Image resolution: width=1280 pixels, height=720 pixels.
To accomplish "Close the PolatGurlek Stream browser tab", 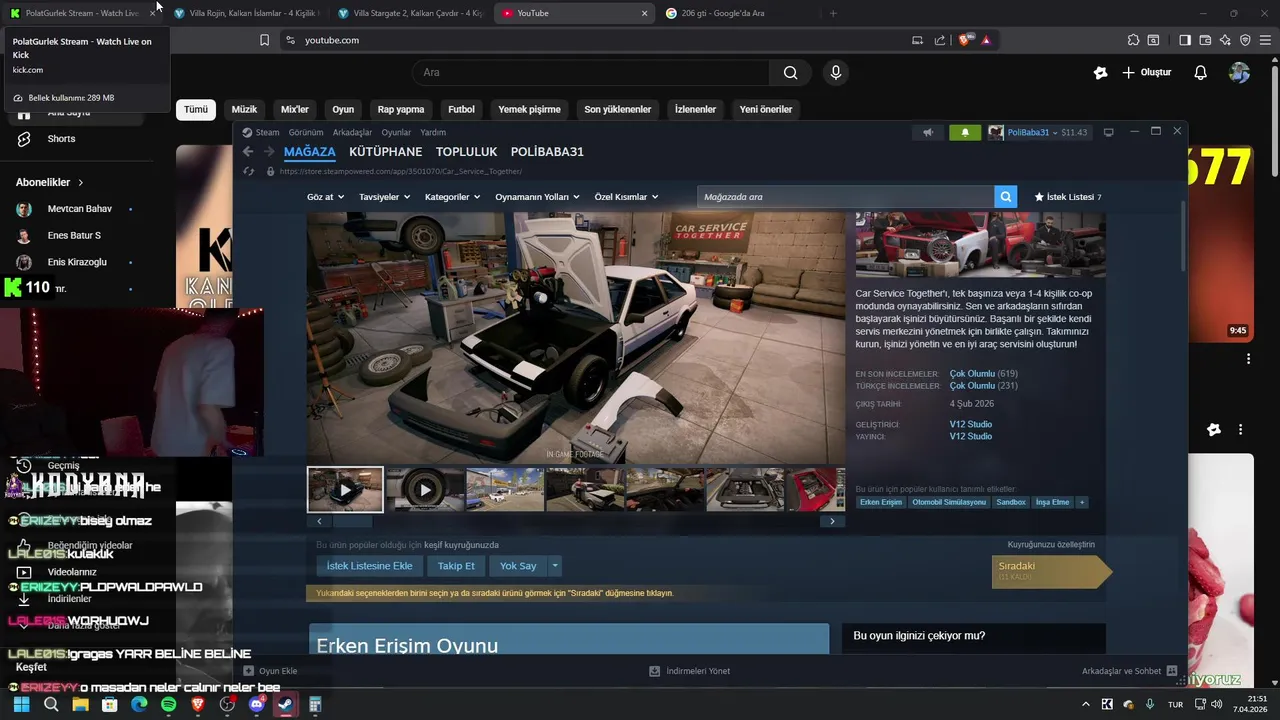I will (152, 13).
